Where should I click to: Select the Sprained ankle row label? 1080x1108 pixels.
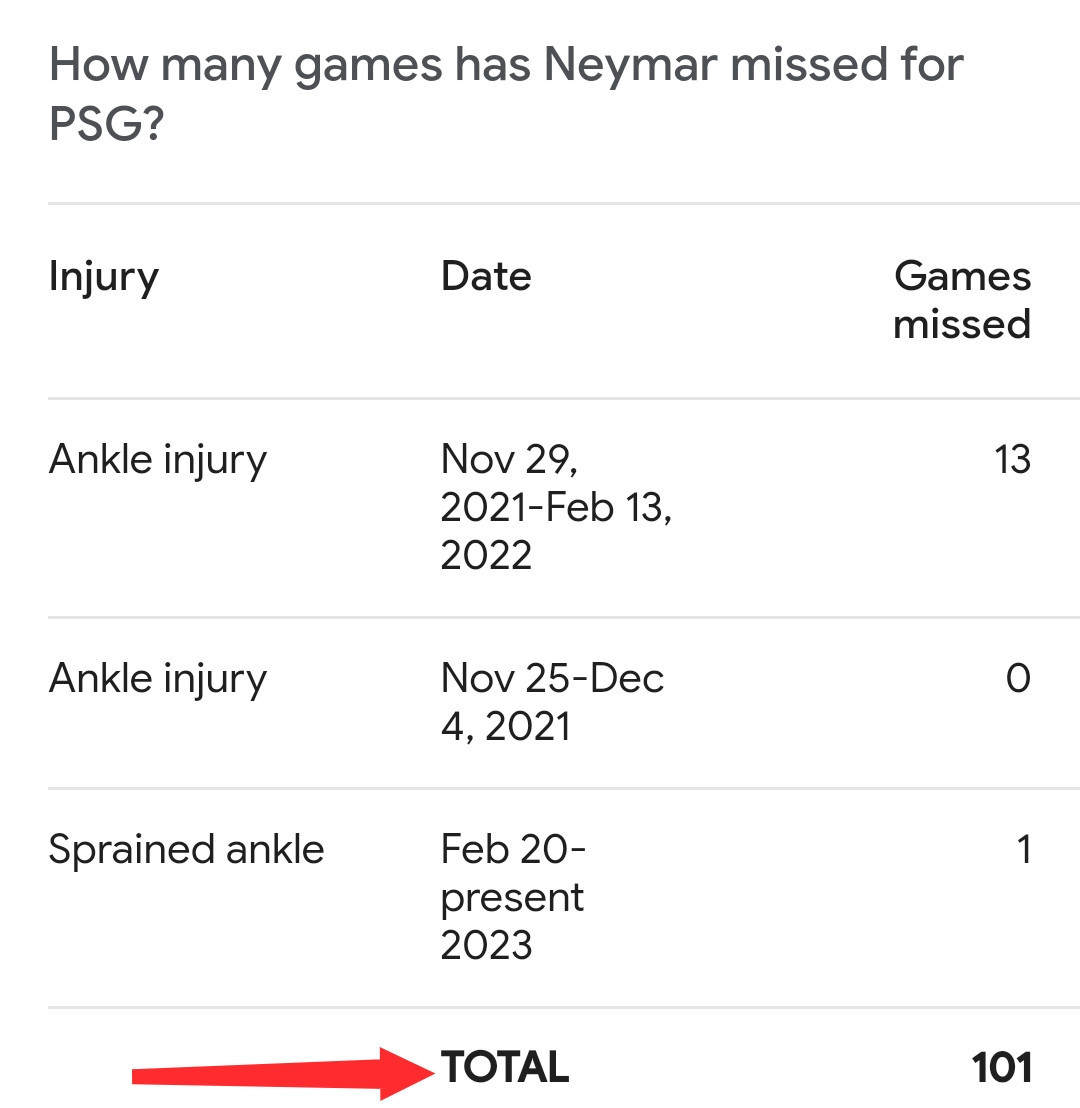click(x=186, y=850)
